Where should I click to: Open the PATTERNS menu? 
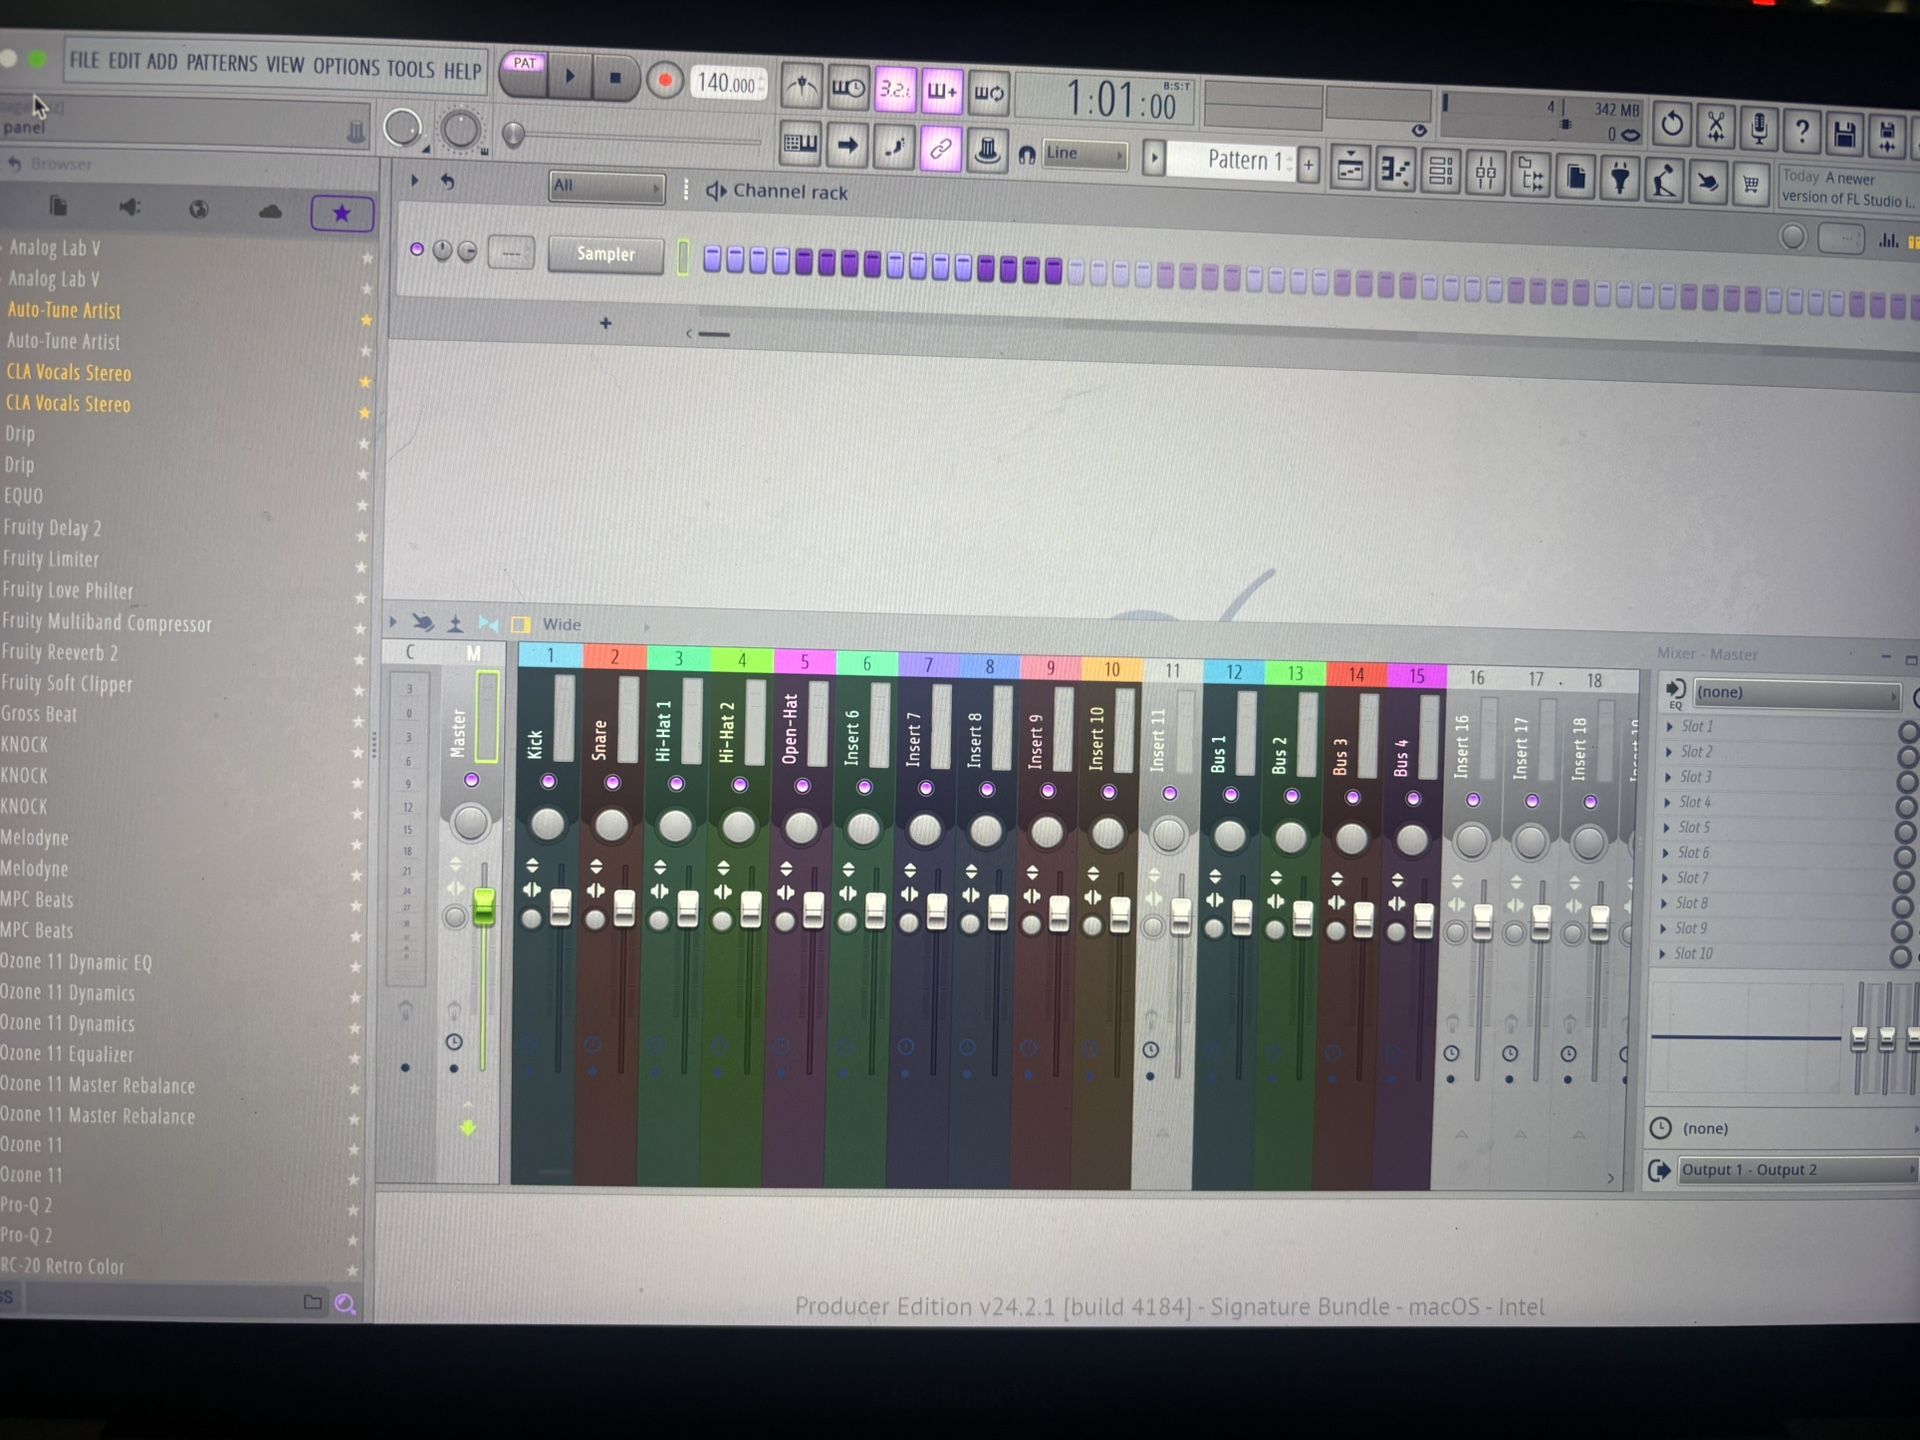[221, 63]
